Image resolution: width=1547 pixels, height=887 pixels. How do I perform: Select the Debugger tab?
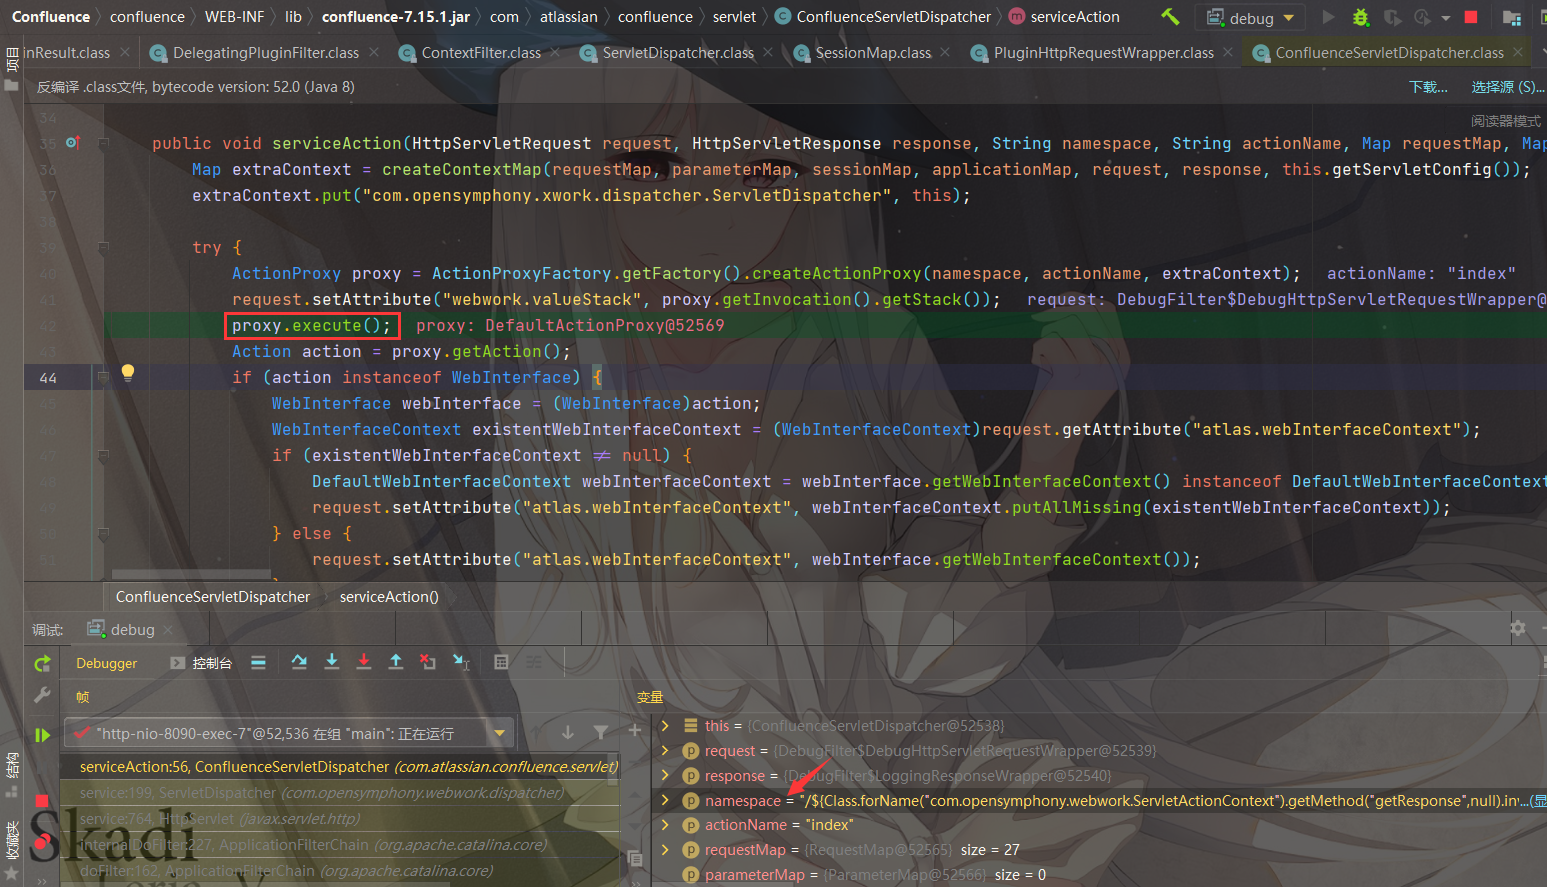click(107, 663)
